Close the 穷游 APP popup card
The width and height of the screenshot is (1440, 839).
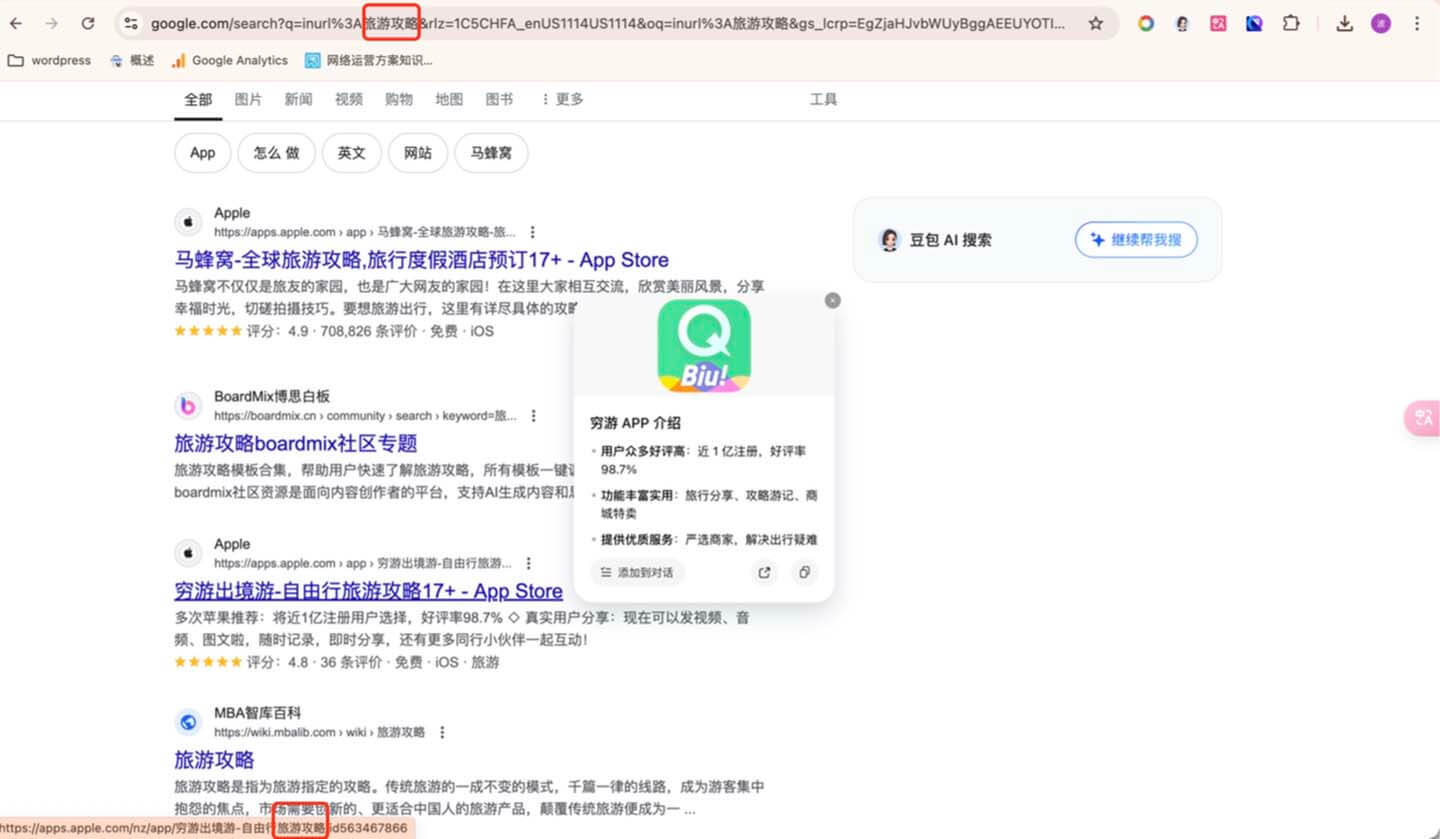tap(833, 300)
